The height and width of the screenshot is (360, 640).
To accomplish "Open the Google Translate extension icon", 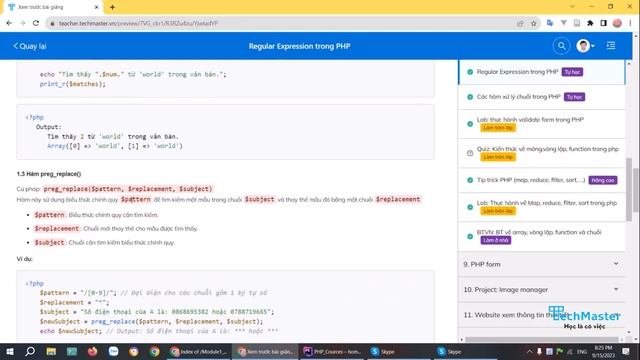I will 550,23.
